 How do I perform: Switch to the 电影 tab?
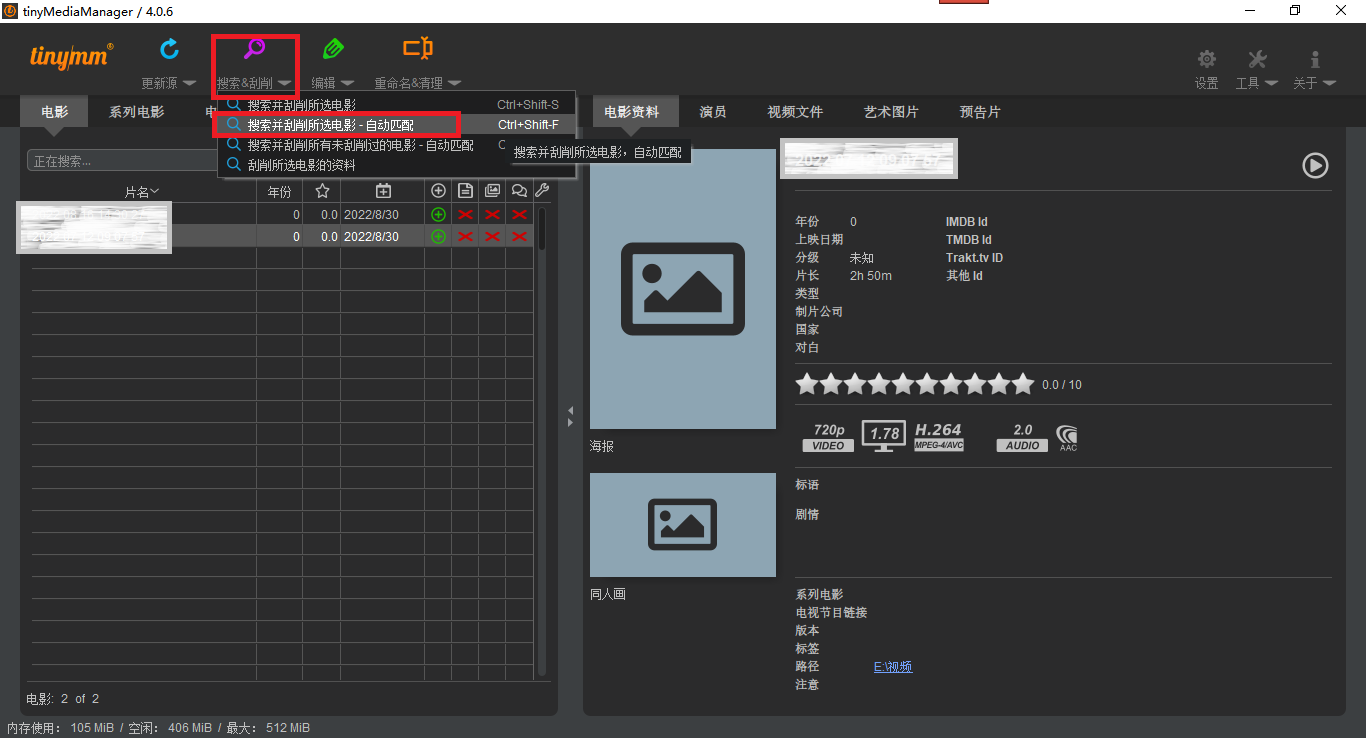click(55, 112)
